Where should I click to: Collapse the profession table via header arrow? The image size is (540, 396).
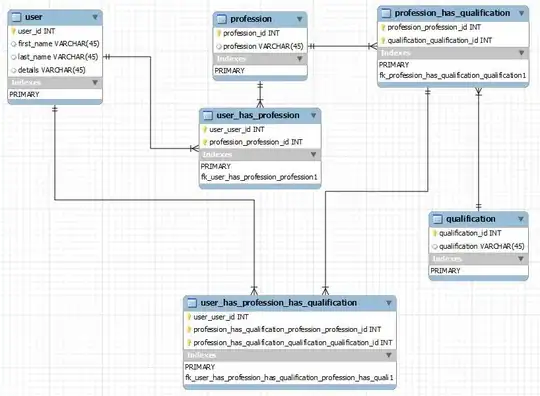click(x=300, y=19)
